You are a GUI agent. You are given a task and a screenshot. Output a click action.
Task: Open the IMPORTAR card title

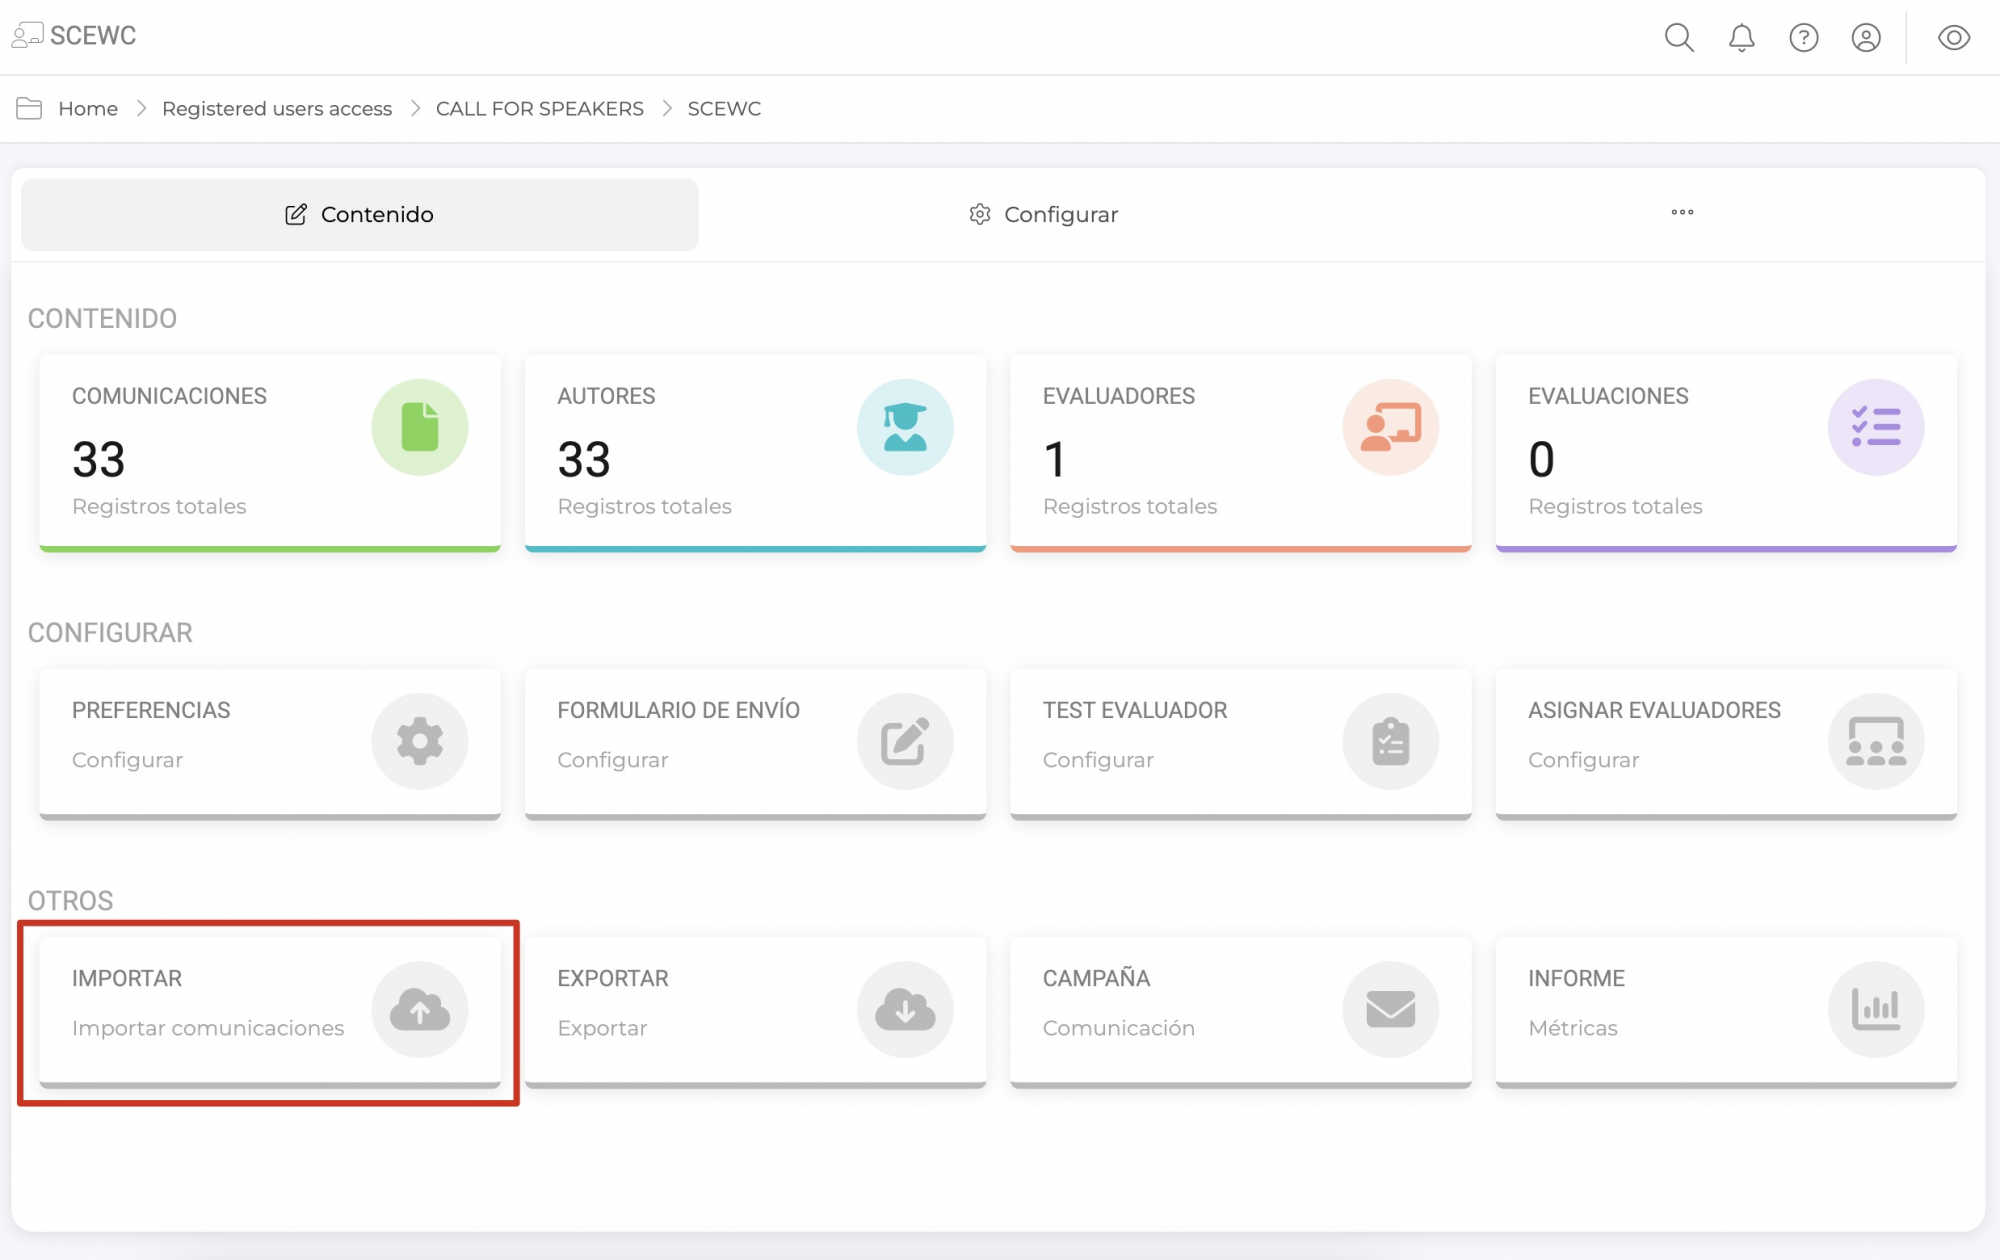(127, 978)
